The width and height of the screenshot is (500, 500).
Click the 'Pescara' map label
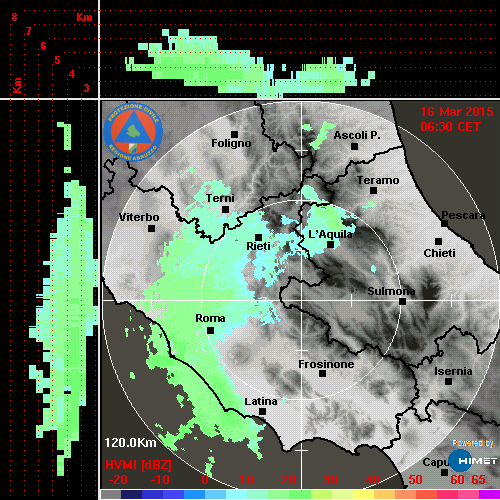point(463,215)
